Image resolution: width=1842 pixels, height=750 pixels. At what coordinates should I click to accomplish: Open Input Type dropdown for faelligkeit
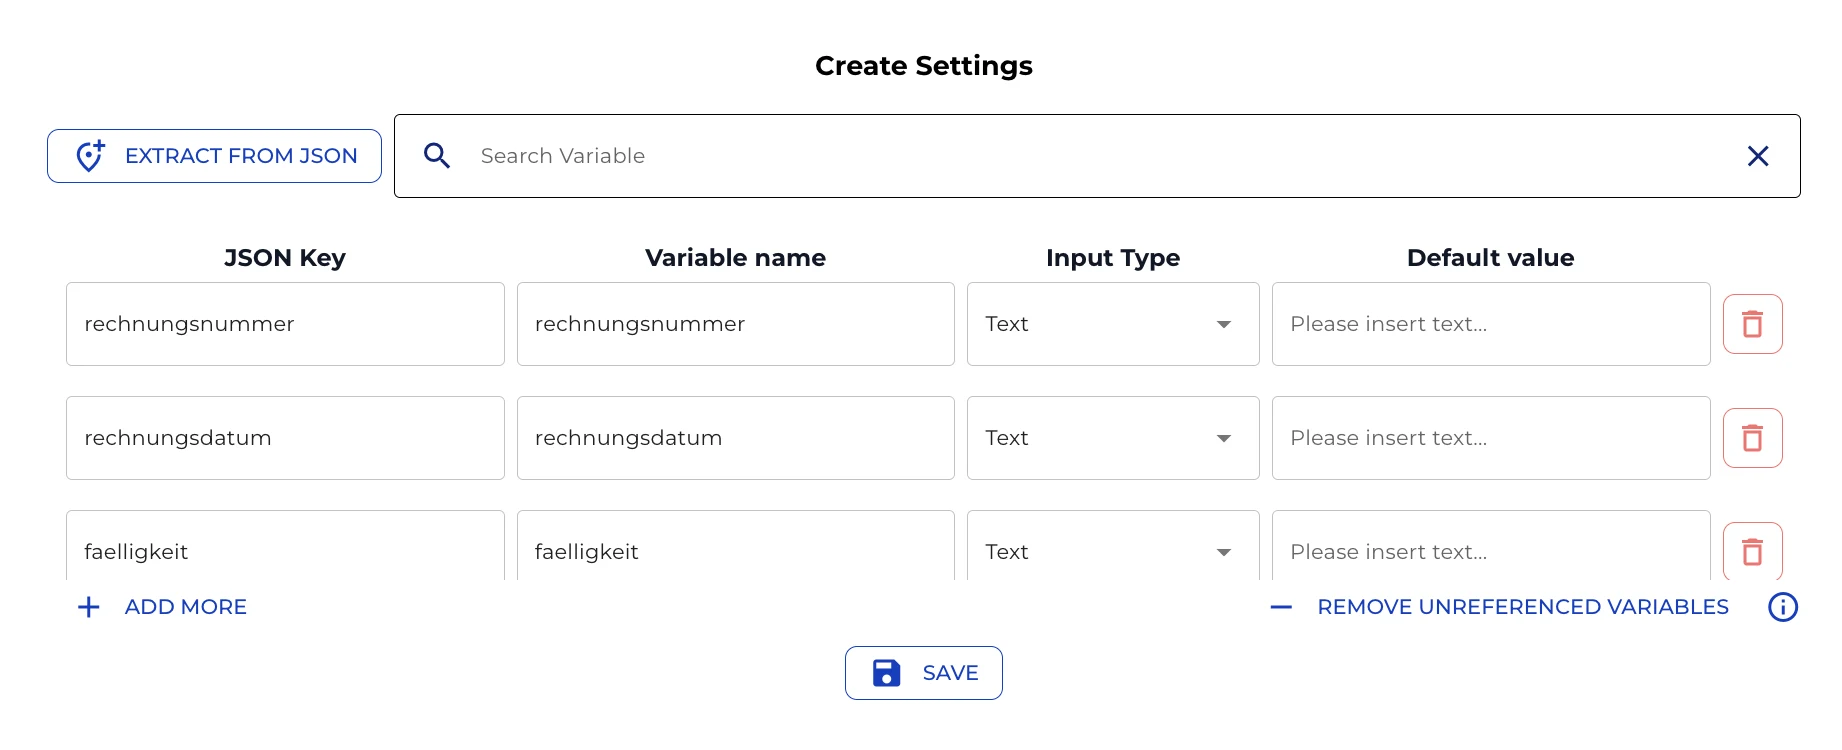[x=1113, y=546]
